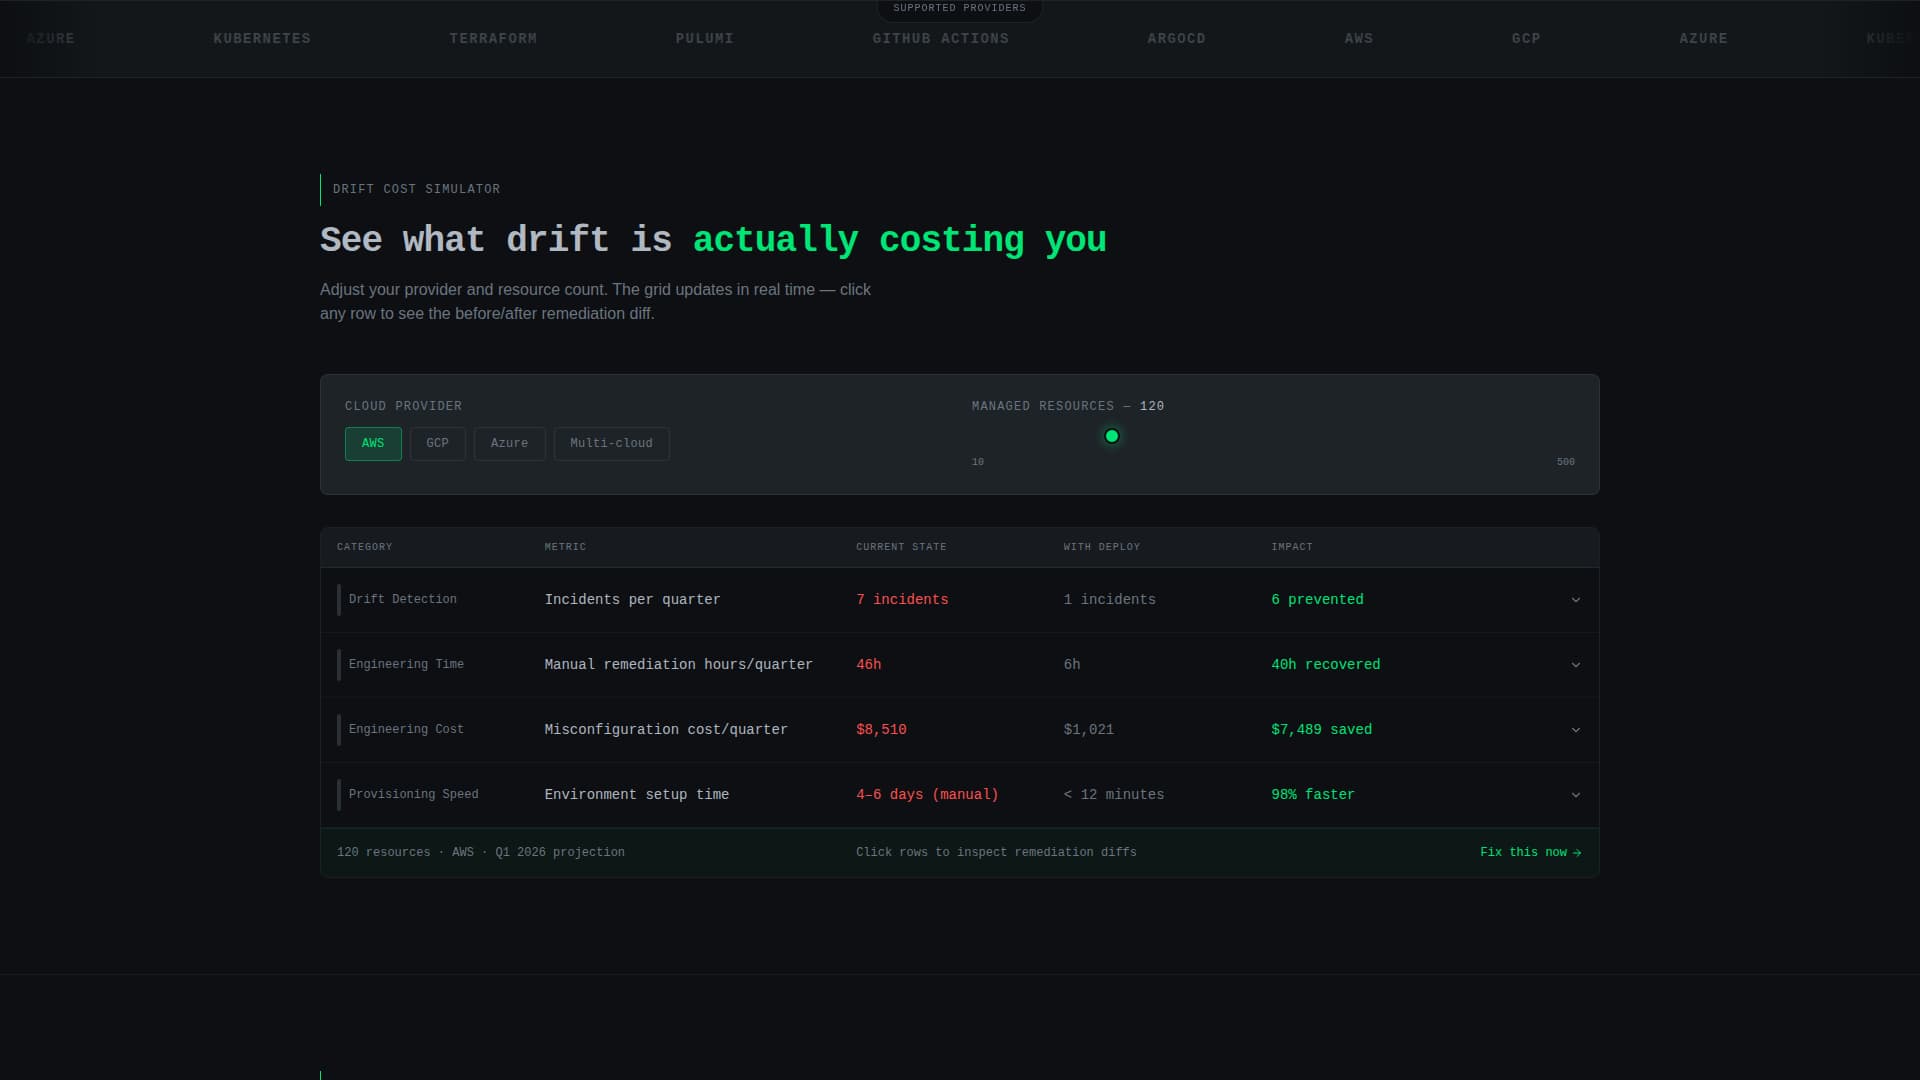Screen dimensions: 1920x1080
Task: Click the '$8,510' current state value
Action: 881,730
